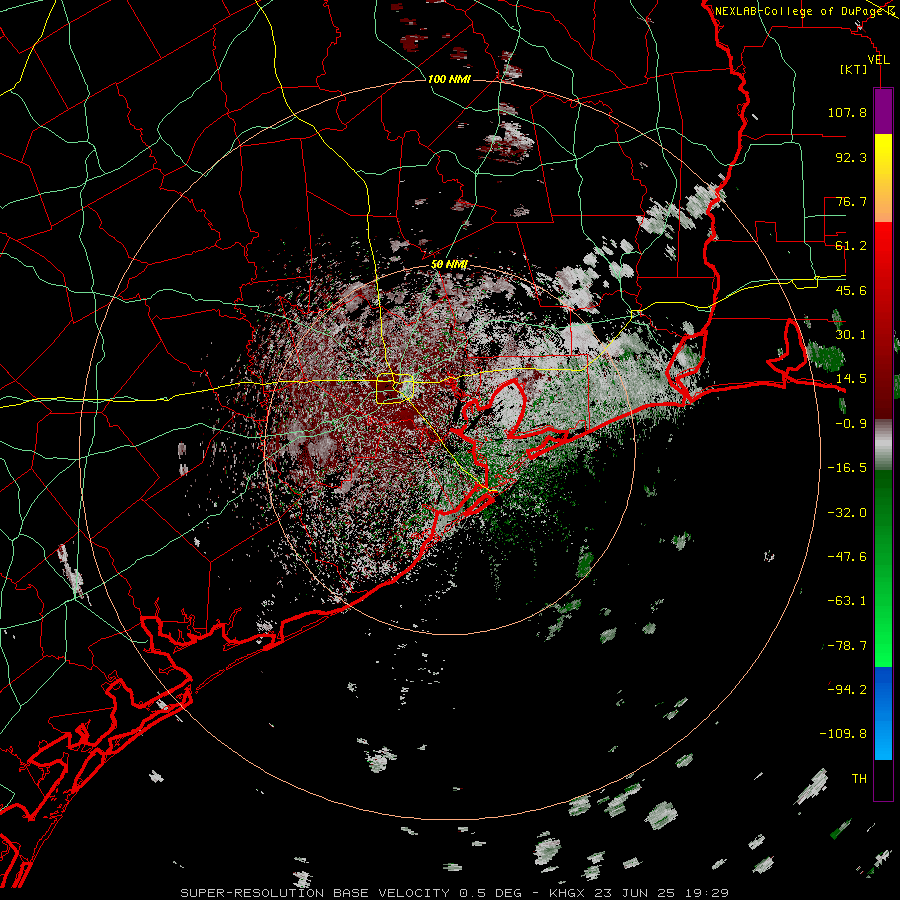Click the -63.1 velocity scale label
Screen dimensions: 900x900
tap(847, 601)
